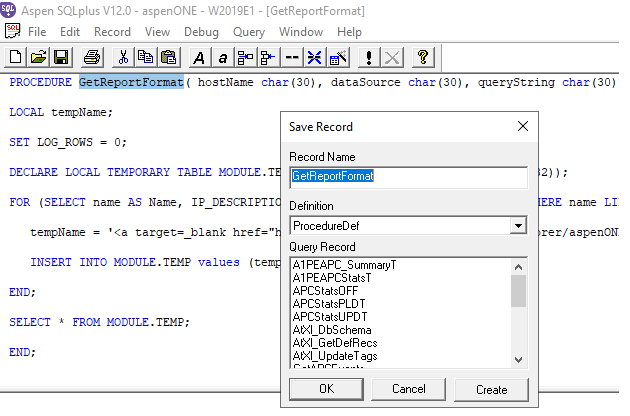The width and height of the screenshot is (630, 416).
Task: Click the yellow Help question mark icon
Action: click(x=423, y=57)
